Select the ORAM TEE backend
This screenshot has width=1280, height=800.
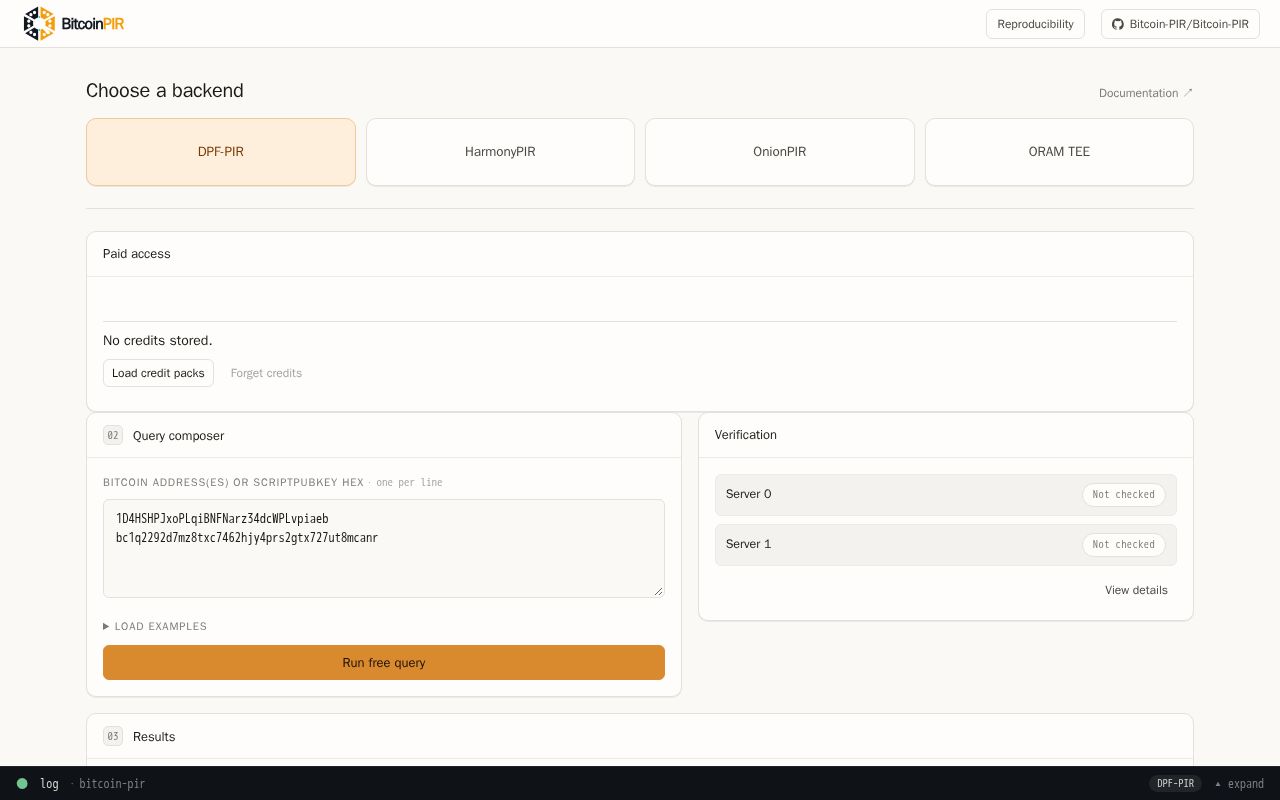pyautogui.click(x=1059, y=152)
